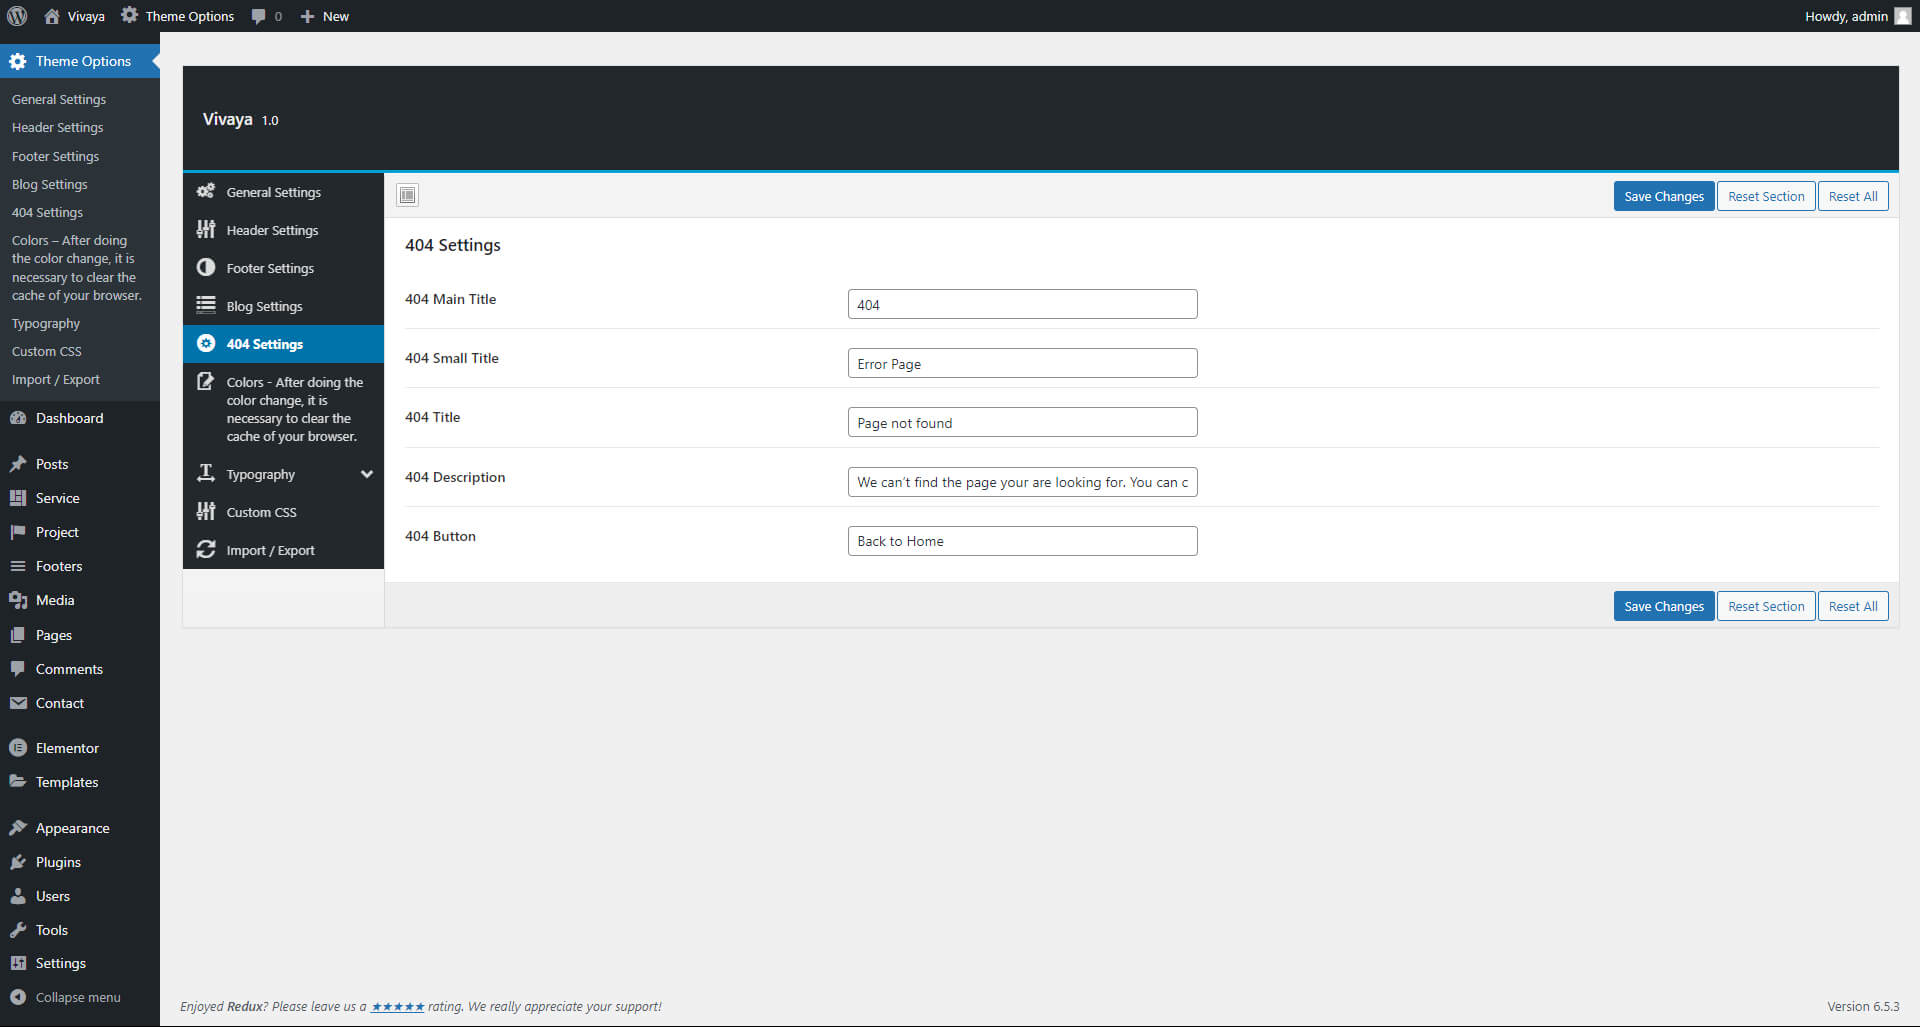Open Service menu in sidebar
The height and width of the screenshot is (1027, 1920).
pyautogui.click(x=80, y=498)
